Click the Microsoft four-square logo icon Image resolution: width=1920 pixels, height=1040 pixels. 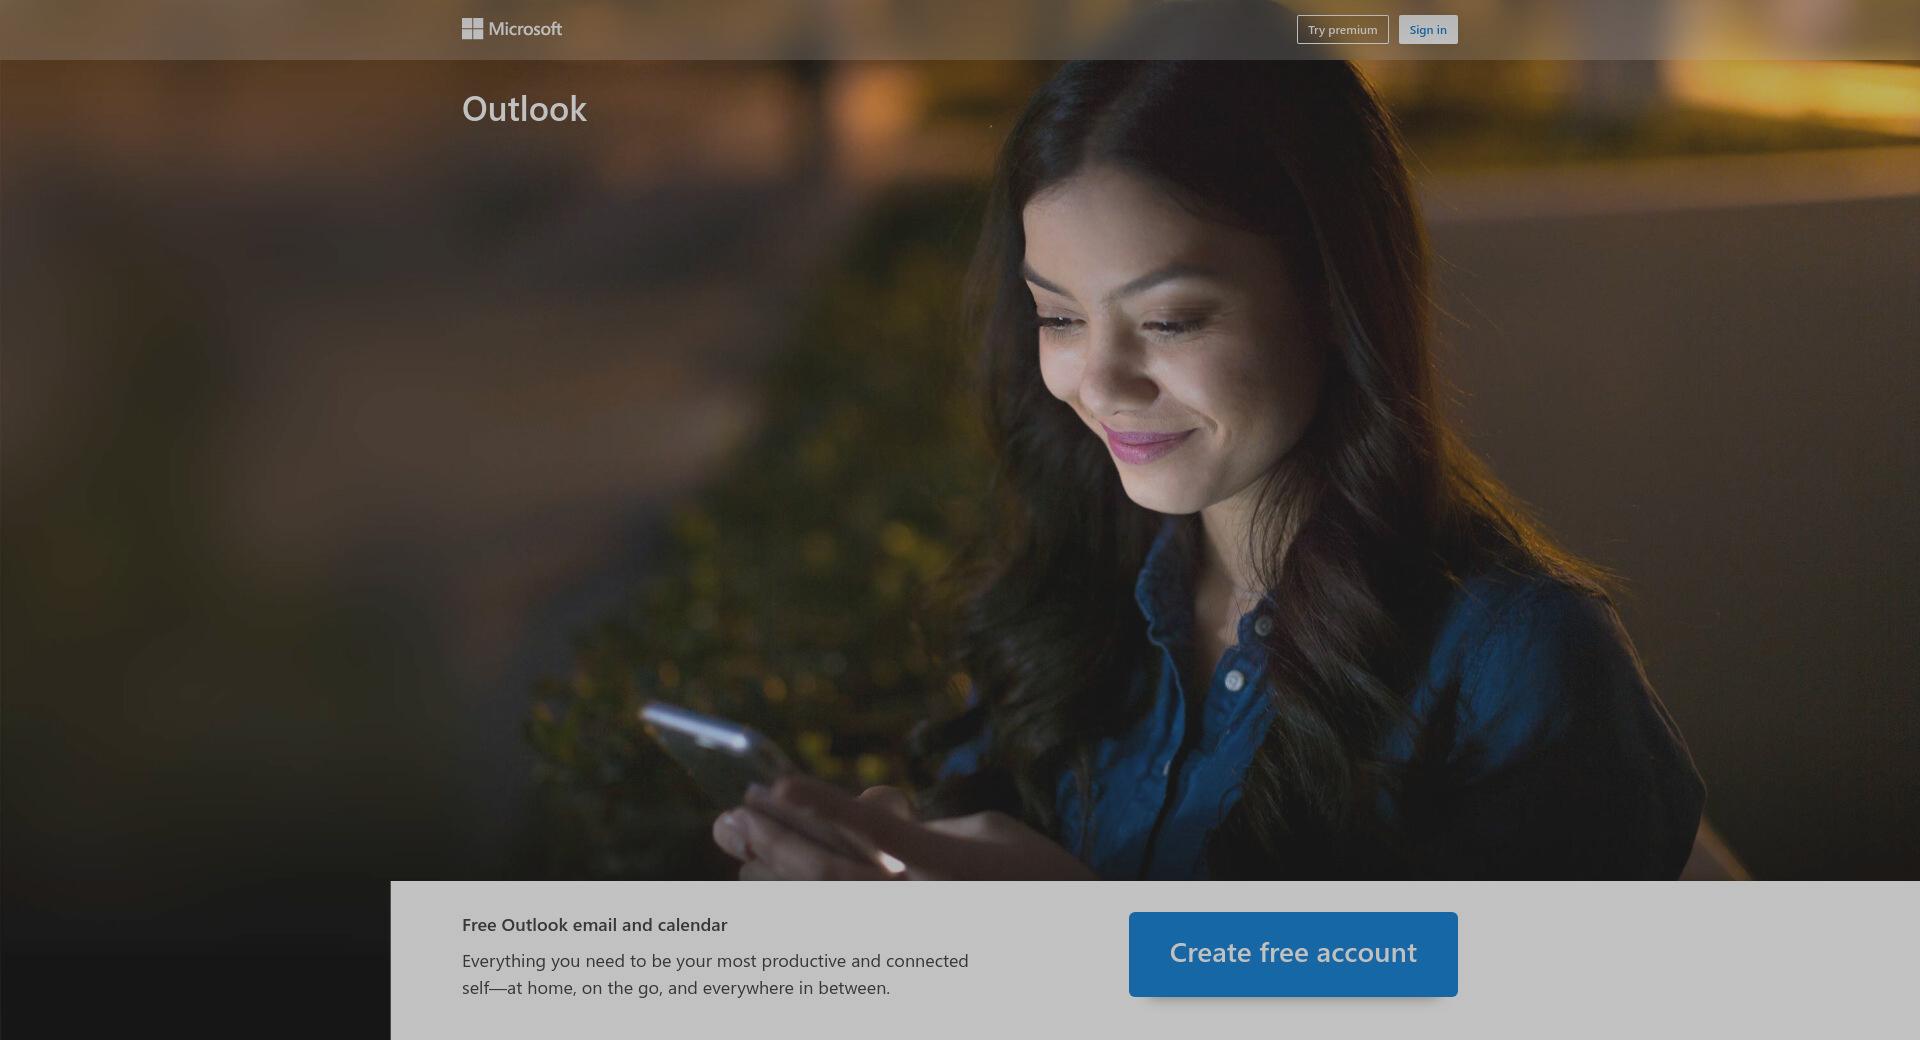point(472,29)
